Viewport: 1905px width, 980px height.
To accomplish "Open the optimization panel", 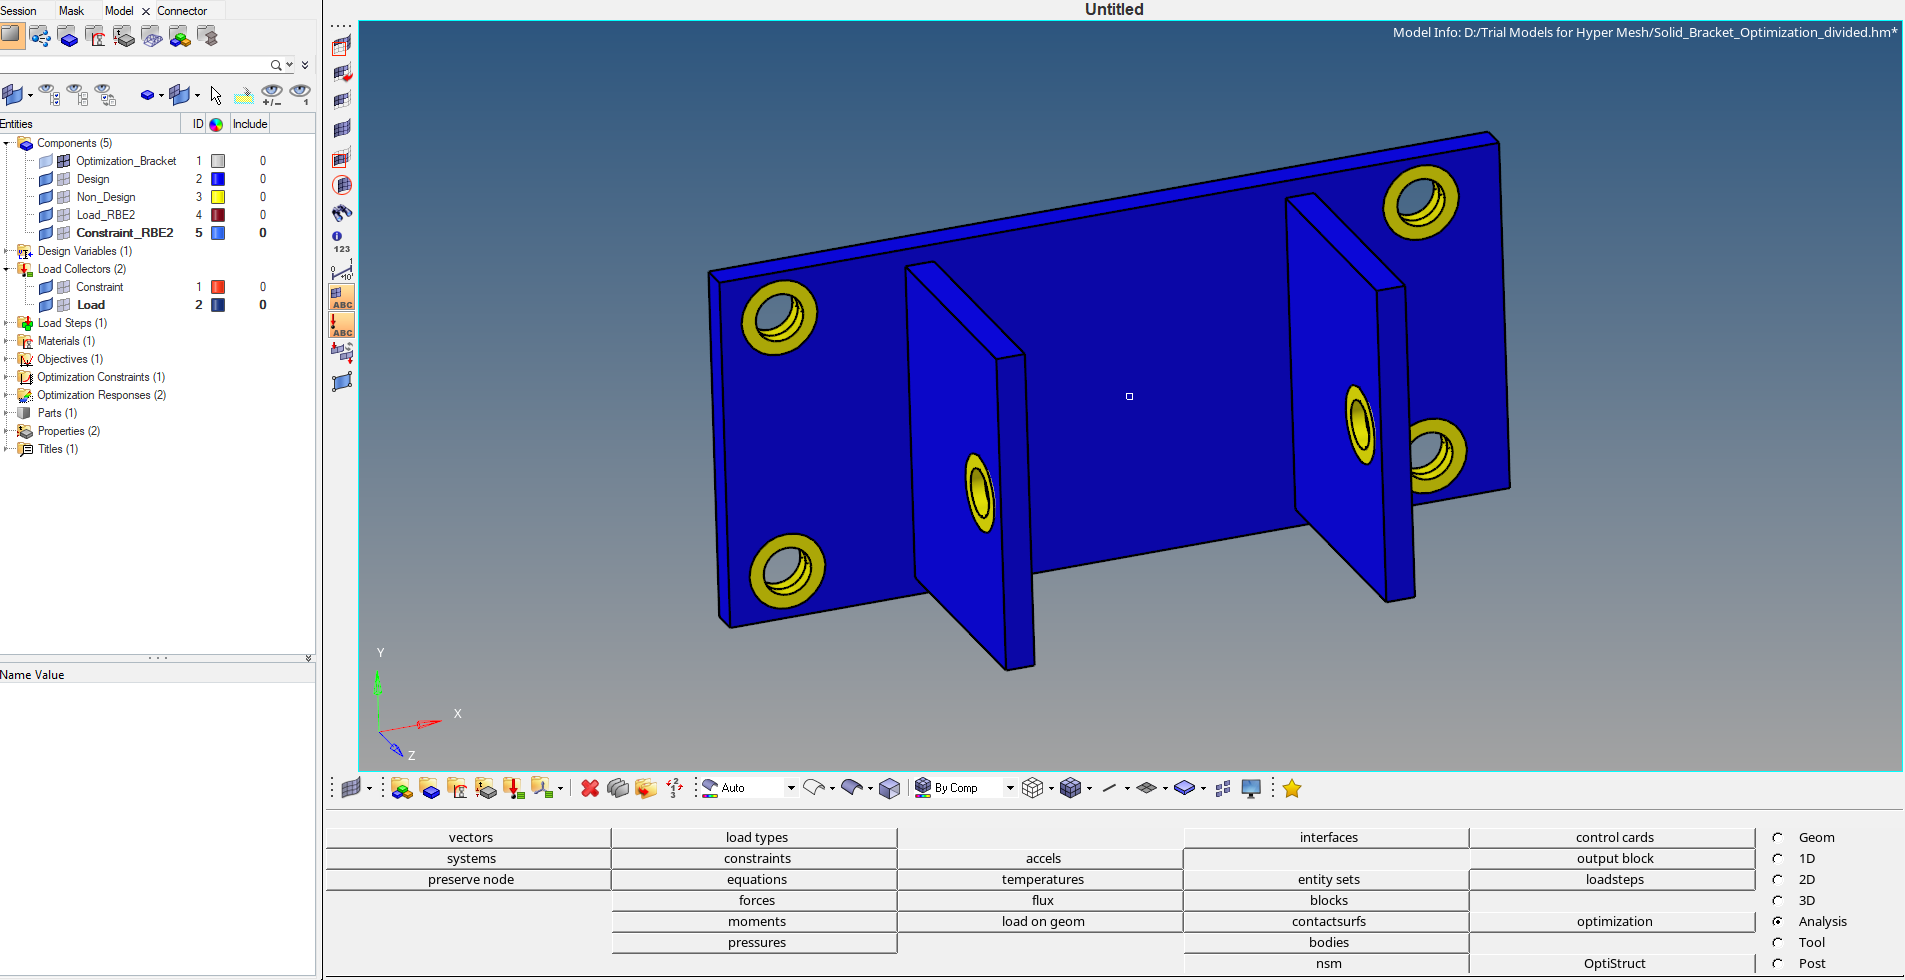I will [1613, 921].
